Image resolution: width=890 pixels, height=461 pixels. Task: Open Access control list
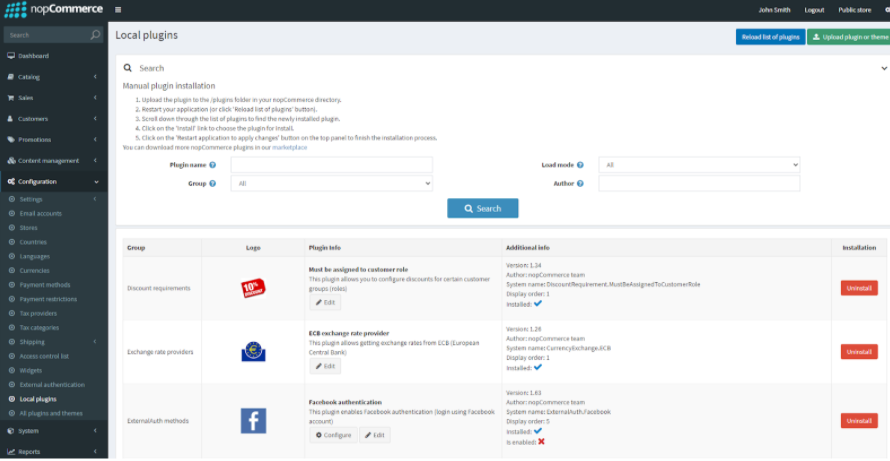point(44,357)
